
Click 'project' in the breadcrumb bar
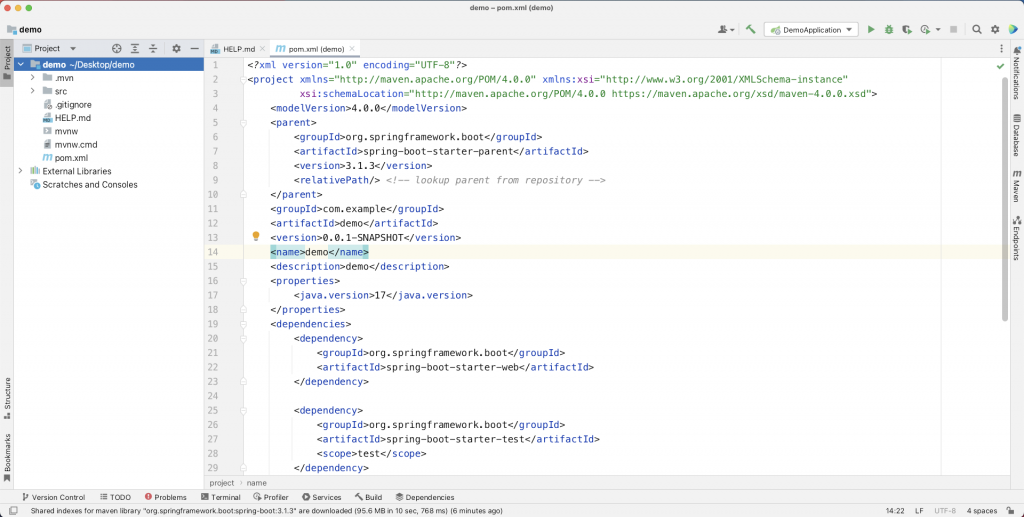tap(221, 483)
